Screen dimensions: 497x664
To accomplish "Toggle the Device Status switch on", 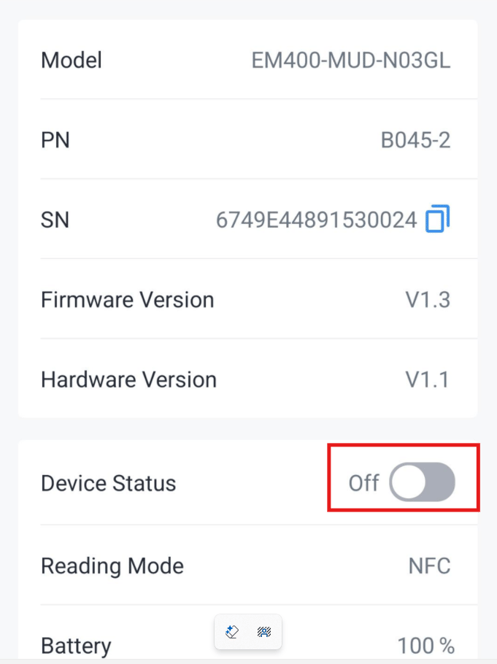I will (422, 482).
